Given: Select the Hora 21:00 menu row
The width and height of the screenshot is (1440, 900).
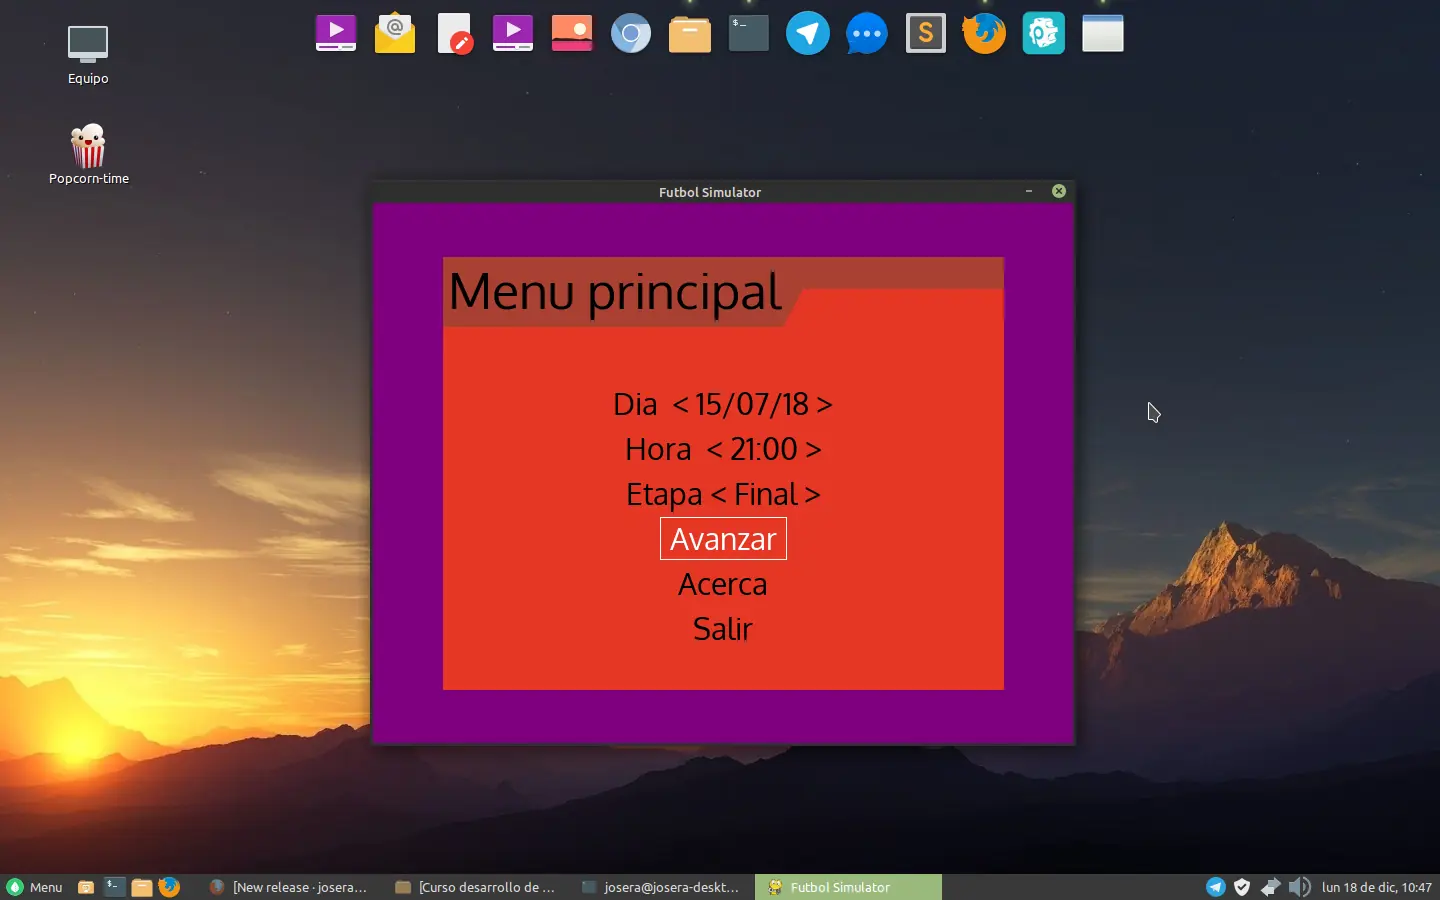Looking at the screenshot, I should (723, 449).
